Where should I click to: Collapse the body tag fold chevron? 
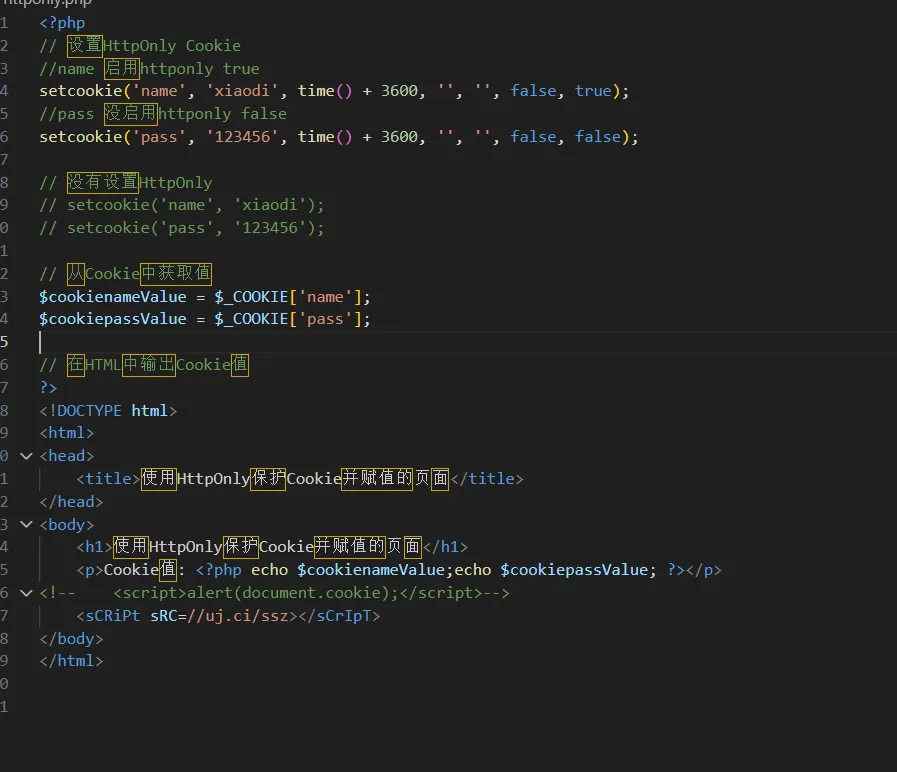click(26, 524)
